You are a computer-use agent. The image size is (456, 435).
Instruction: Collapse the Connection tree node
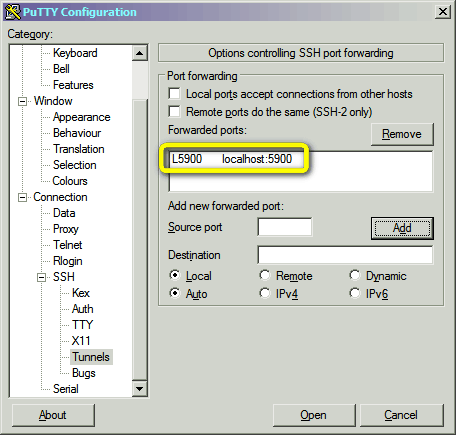pos(22,197)
